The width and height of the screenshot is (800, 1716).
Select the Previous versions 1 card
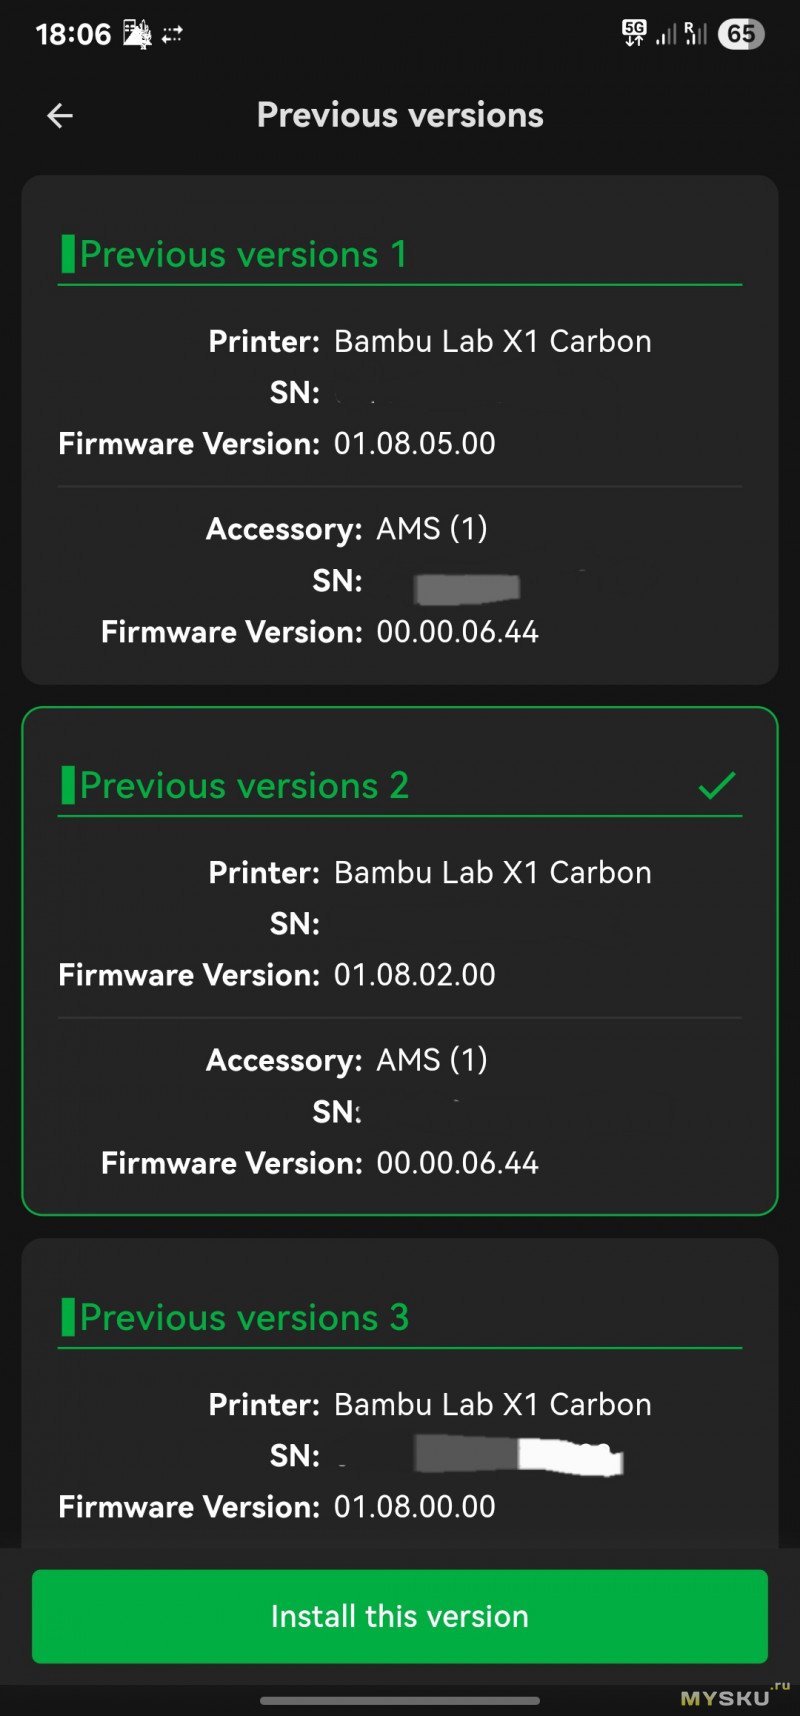pos(400,430)
